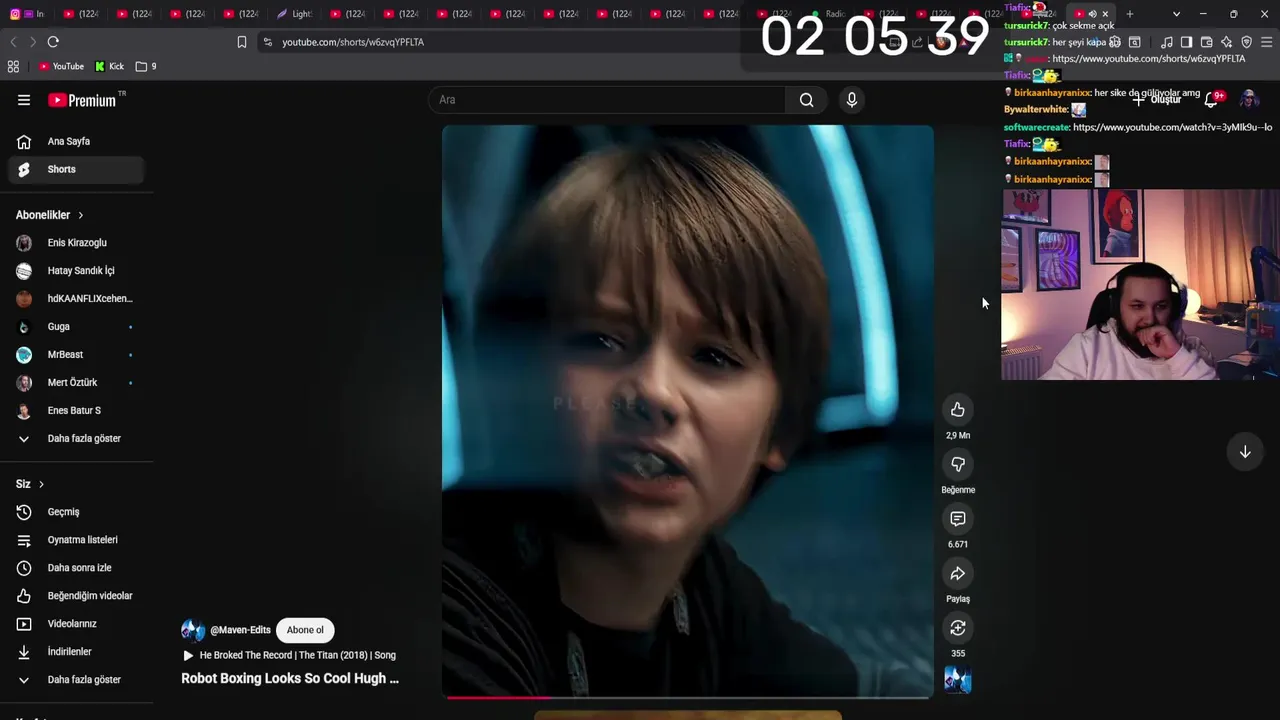1280x720 pixels.
Task: Open Beğendiğim videolar
Action: pyautogui.click(x=76, y=596)
